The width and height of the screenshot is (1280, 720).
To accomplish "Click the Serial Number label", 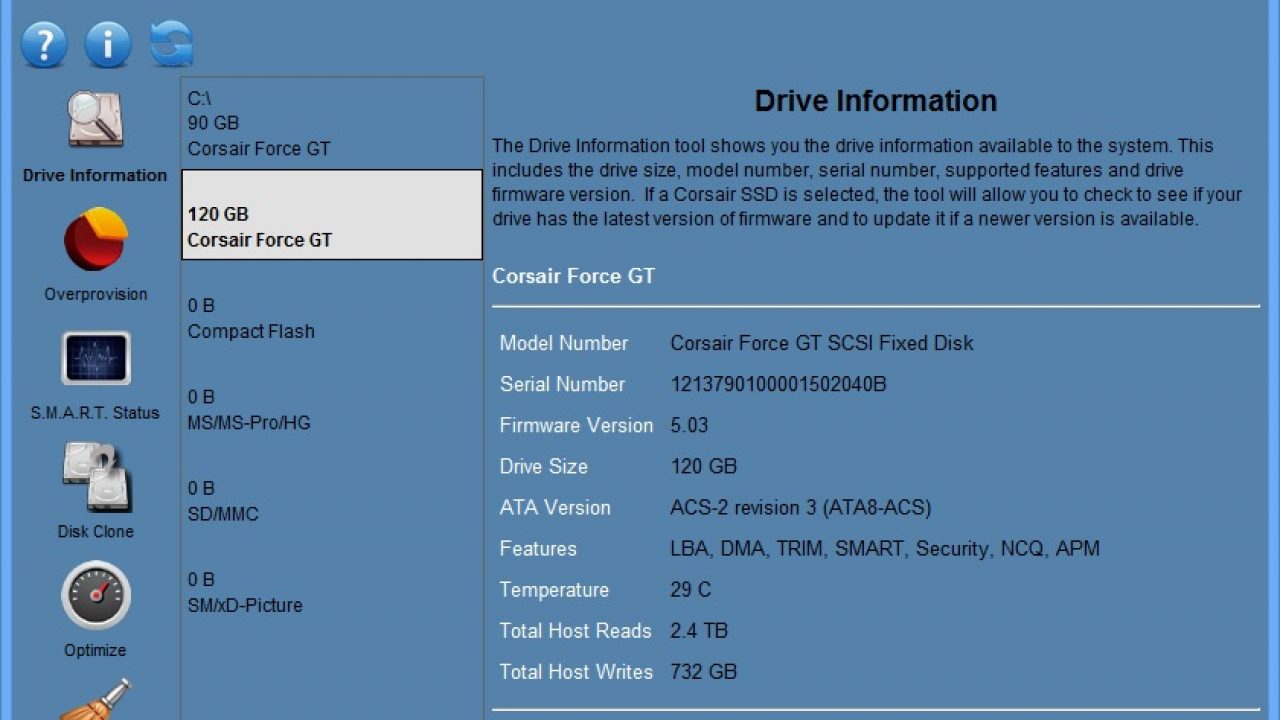I will [x=562, y=384].
